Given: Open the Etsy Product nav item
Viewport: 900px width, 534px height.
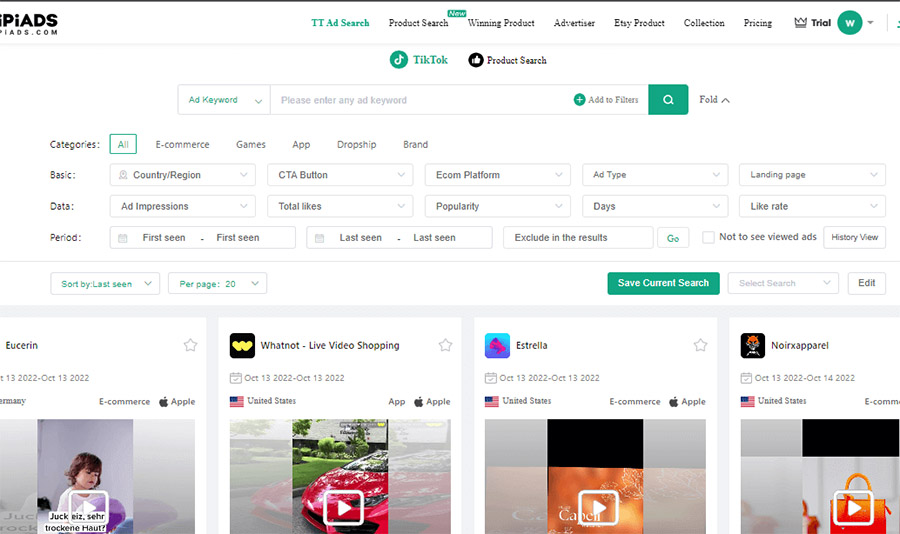Looking at the screenshot, I should [639, 23].
